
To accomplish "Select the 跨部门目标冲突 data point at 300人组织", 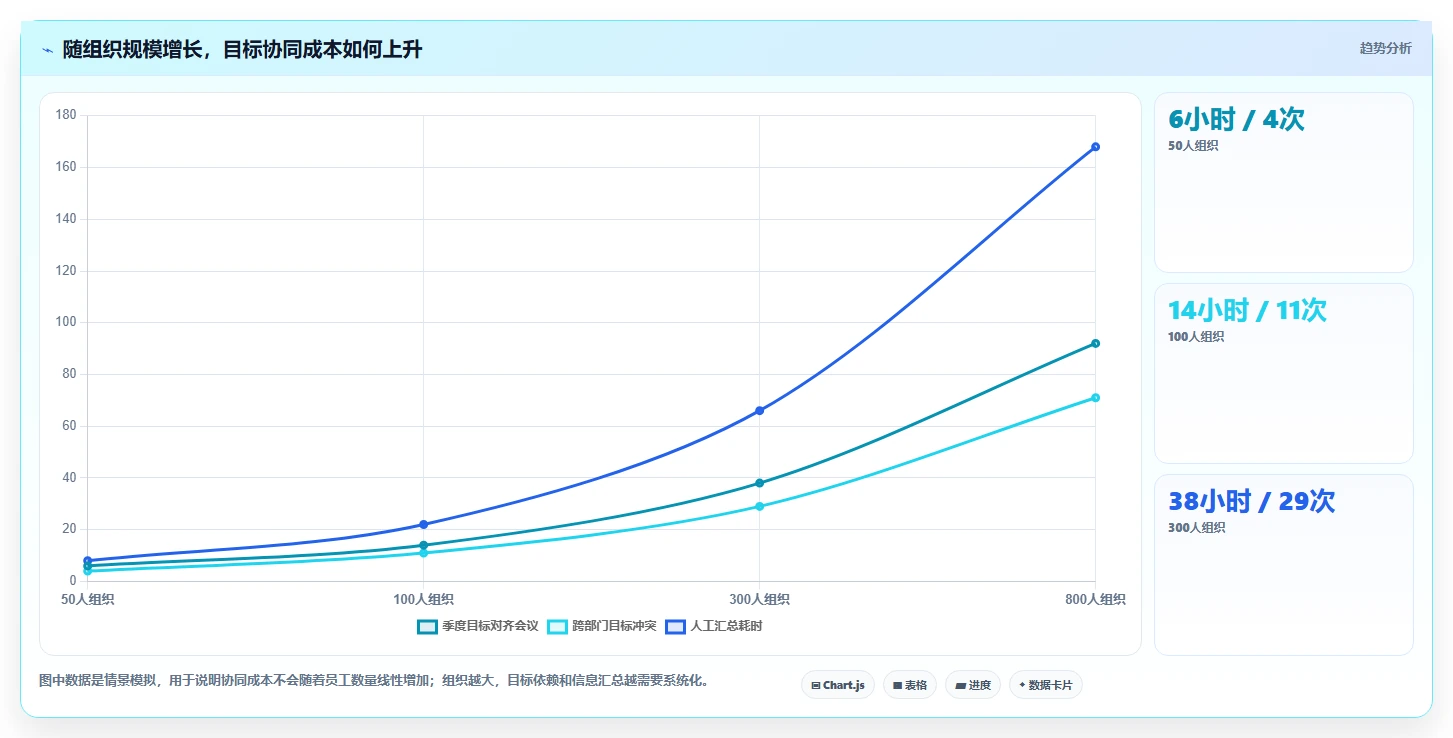I will (759, 506).
